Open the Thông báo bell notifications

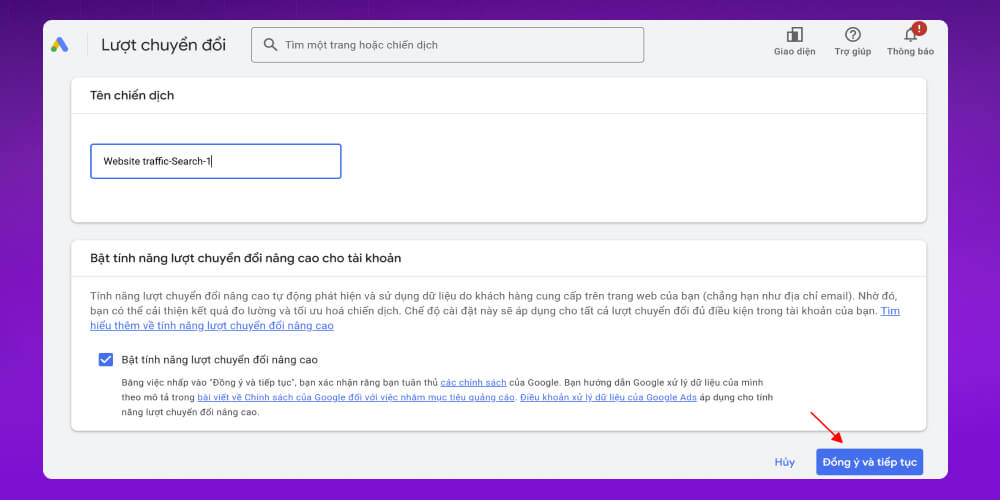[910, 37]
